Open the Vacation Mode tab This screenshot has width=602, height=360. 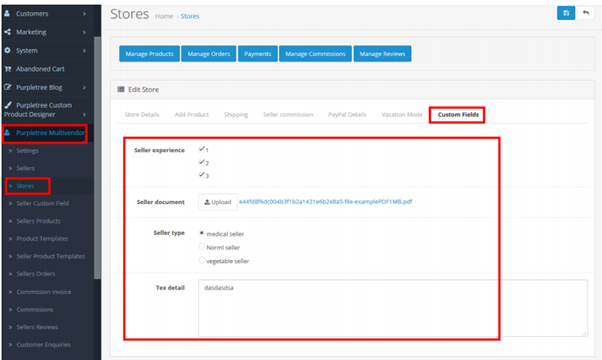(402, 114)
